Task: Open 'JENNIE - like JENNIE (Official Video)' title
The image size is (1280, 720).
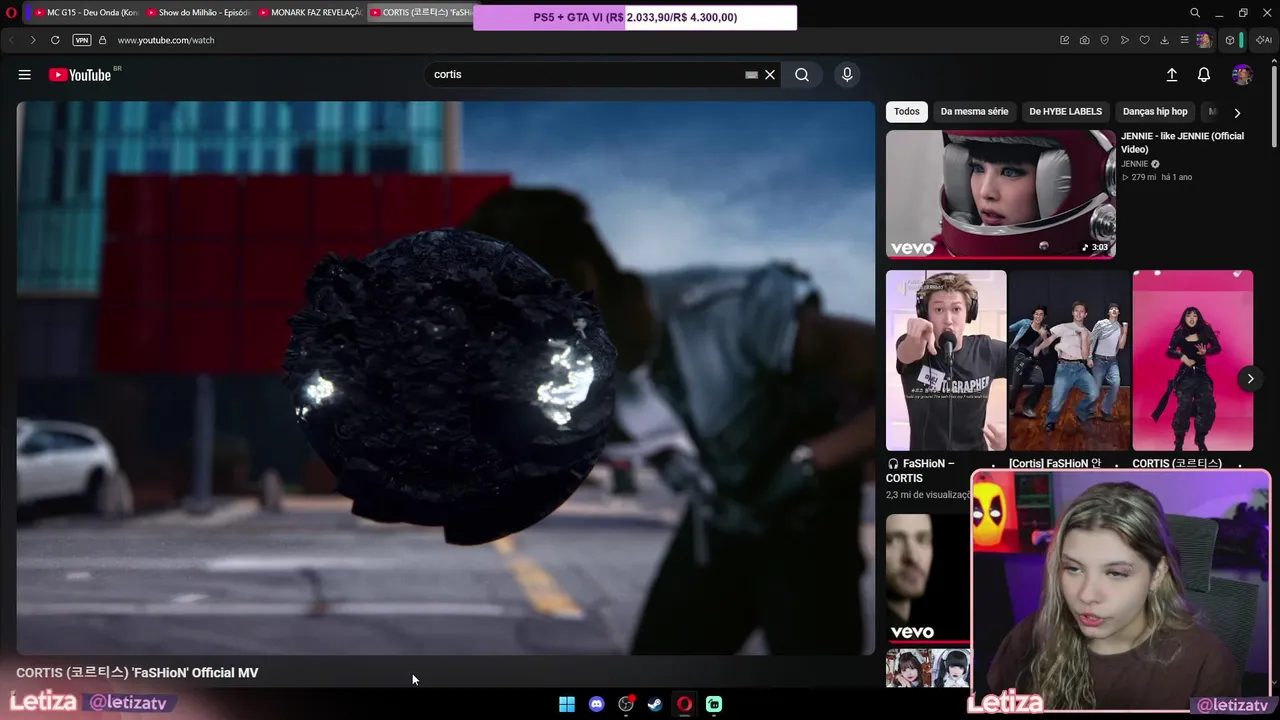Action: 1182,143
